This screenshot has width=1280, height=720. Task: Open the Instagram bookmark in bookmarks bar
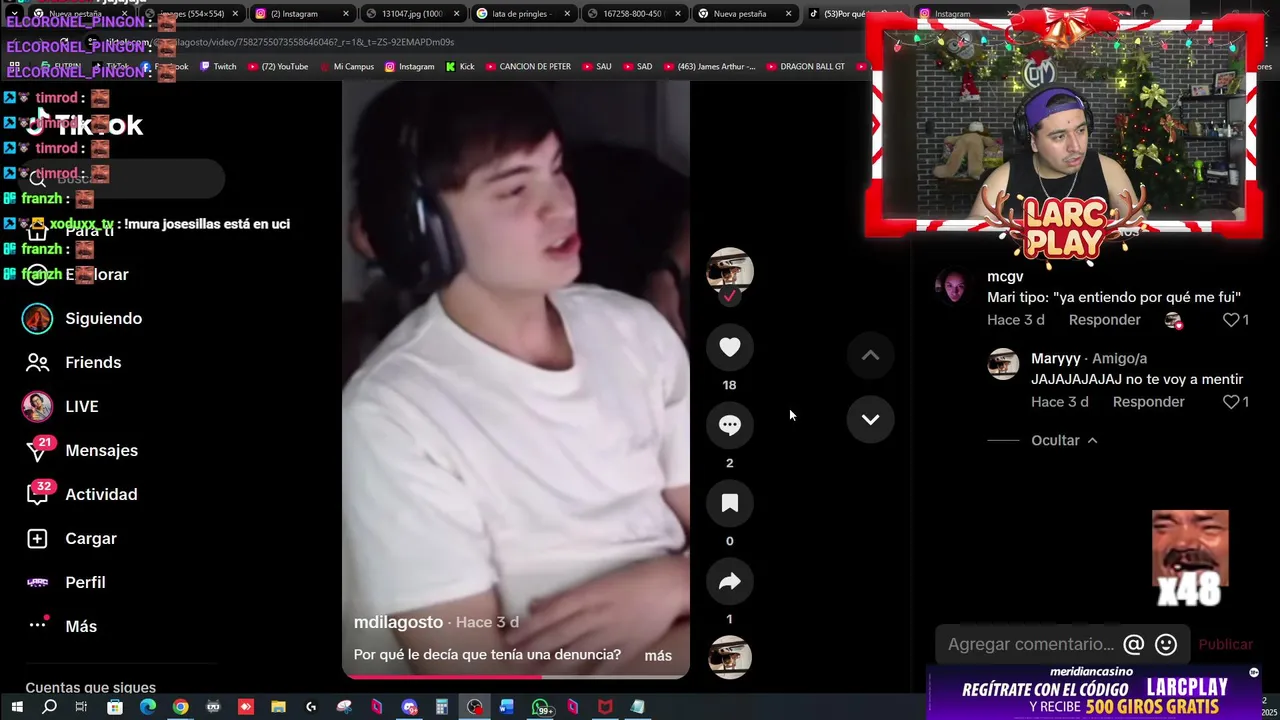tap(410, 67)
